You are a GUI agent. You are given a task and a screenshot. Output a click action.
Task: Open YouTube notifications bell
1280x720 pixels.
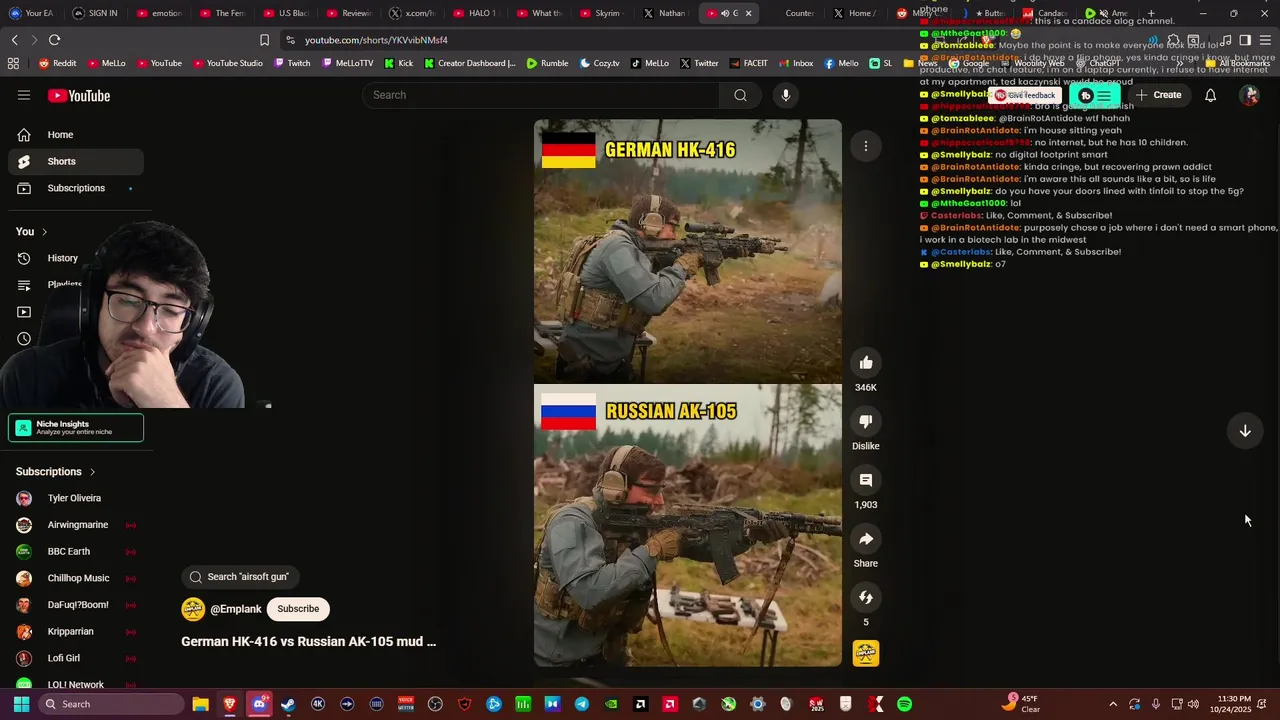pyautogui.click(x=1210, y=95)
